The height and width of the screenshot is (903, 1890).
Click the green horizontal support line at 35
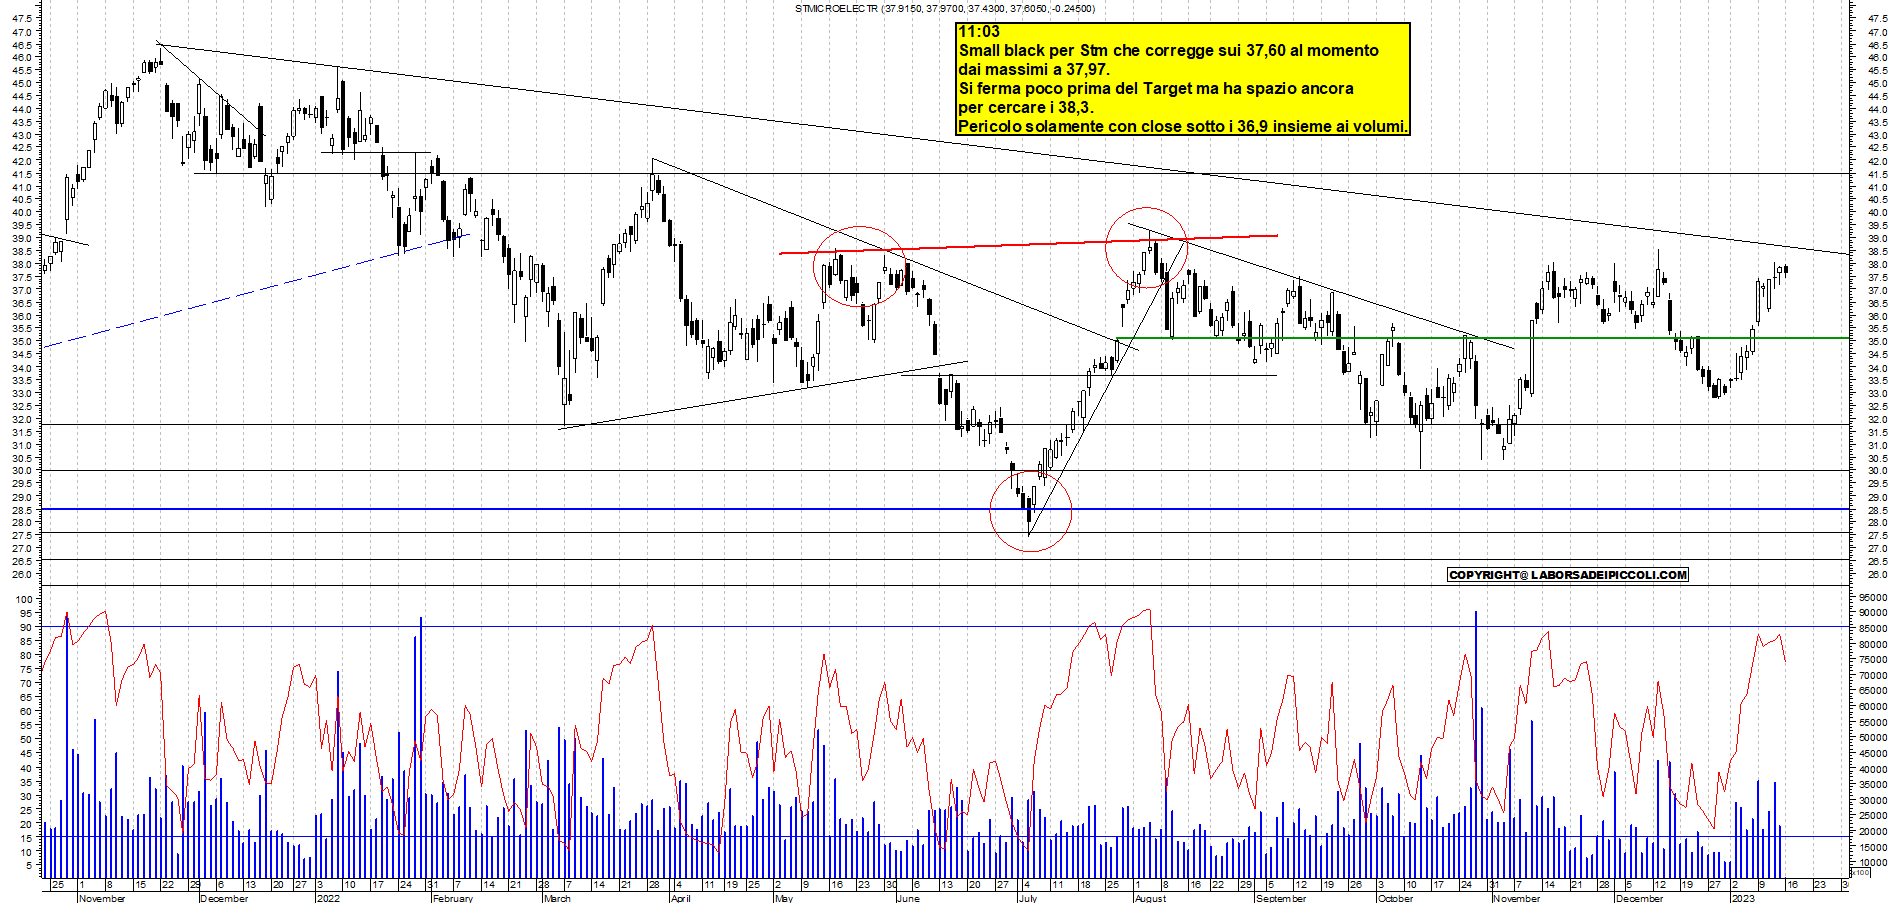tap(1482, 338)
